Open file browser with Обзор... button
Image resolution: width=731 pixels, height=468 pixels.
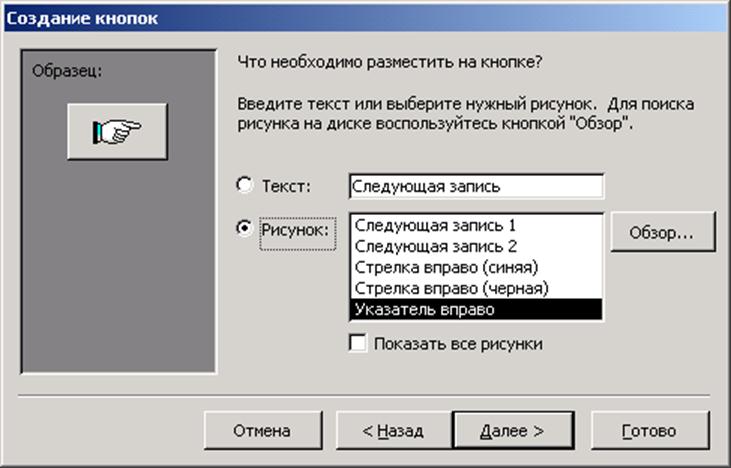pyautogui.click(x=663, y=232)
